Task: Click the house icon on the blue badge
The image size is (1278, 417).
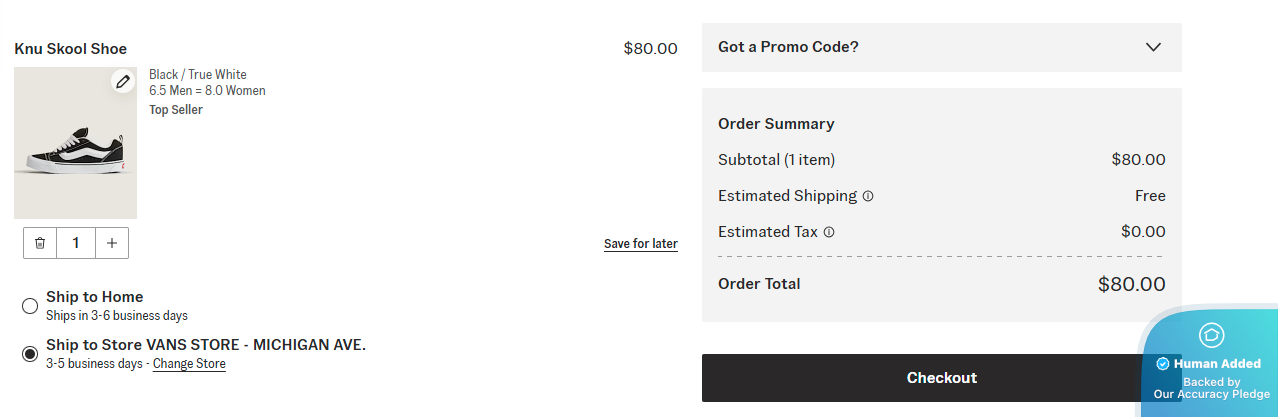Action: [1211, 335]
